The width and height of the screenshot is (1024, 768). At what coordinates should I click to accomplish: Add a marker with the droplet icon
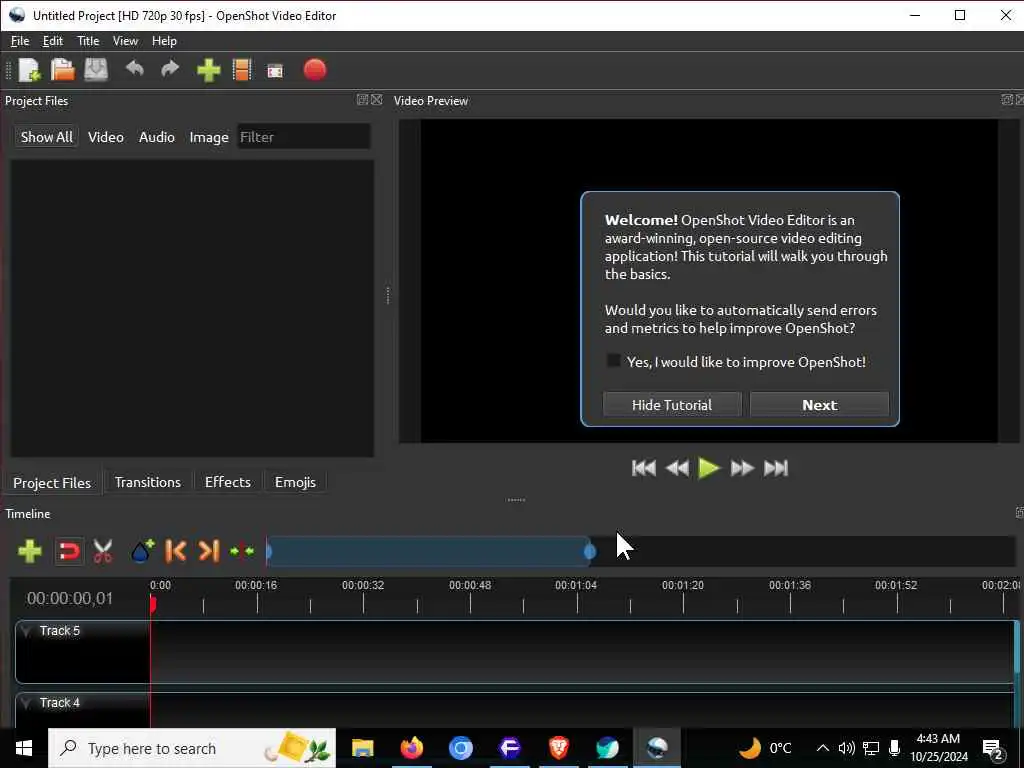(x=142, y=551)
